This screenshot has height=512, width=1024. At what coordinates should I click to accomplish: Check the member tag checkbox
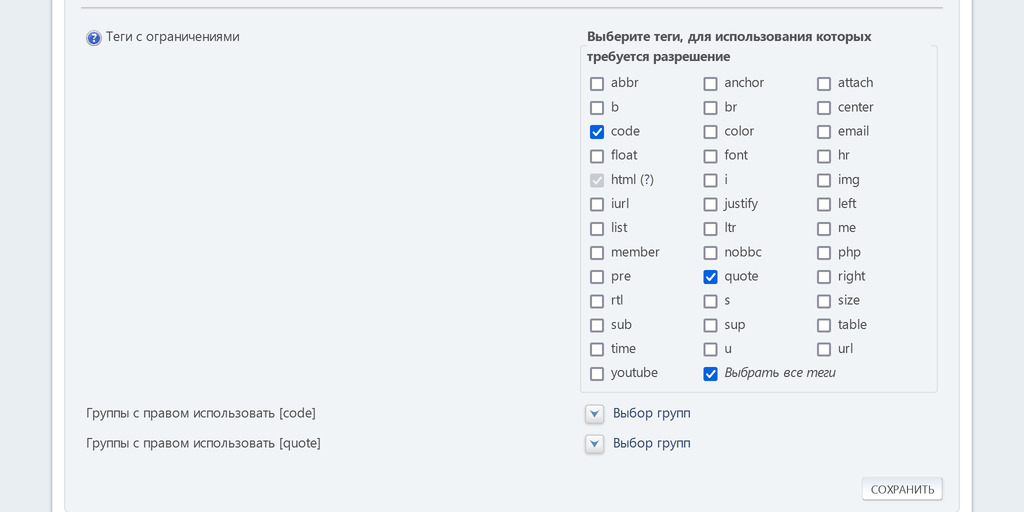tap(597, 253)
